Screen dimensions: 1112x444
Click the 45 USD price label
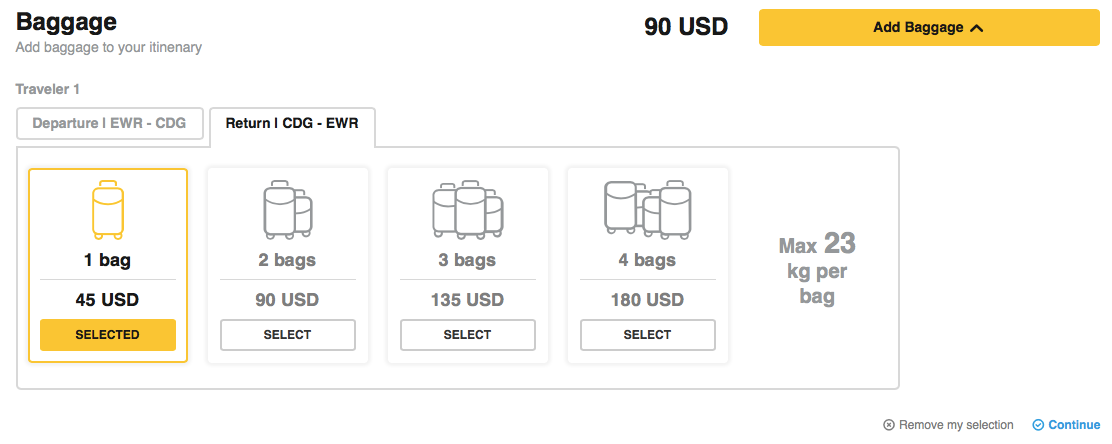pyautogui.click(x=108, y=300)
